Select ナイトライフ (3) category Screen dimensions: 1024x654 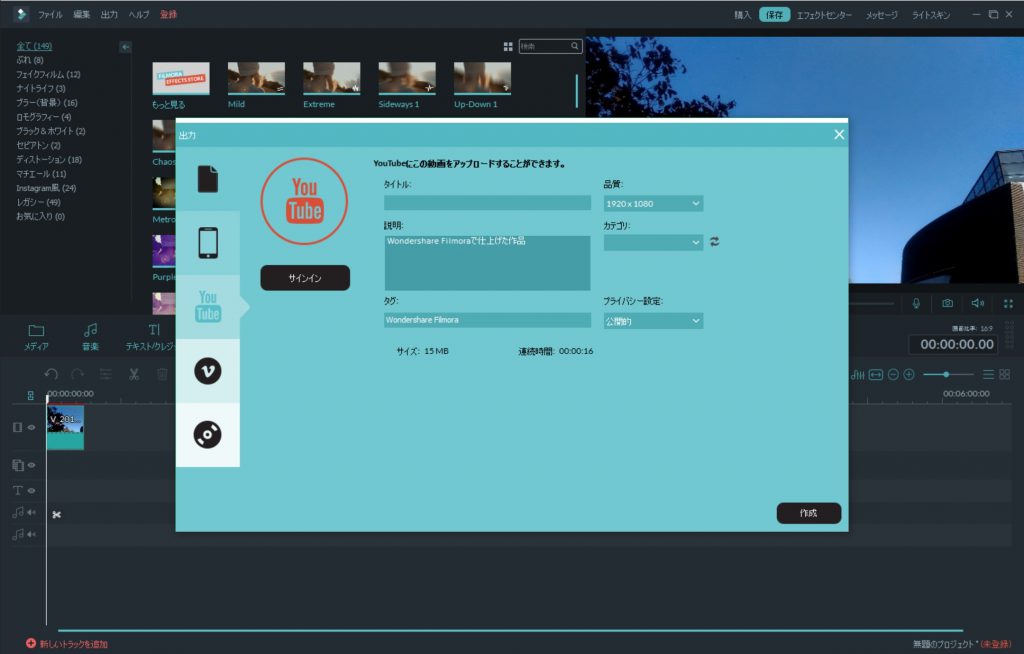coord(40,88)
